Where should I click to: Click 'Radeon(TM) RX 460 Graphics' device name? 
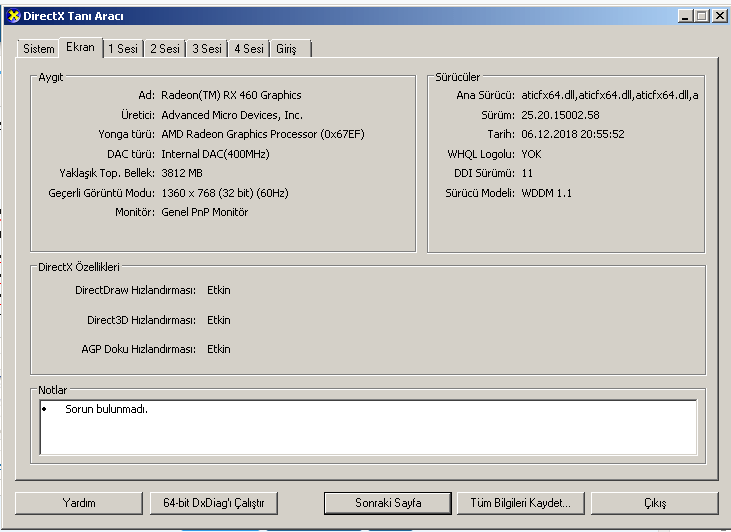click(231, 95)
